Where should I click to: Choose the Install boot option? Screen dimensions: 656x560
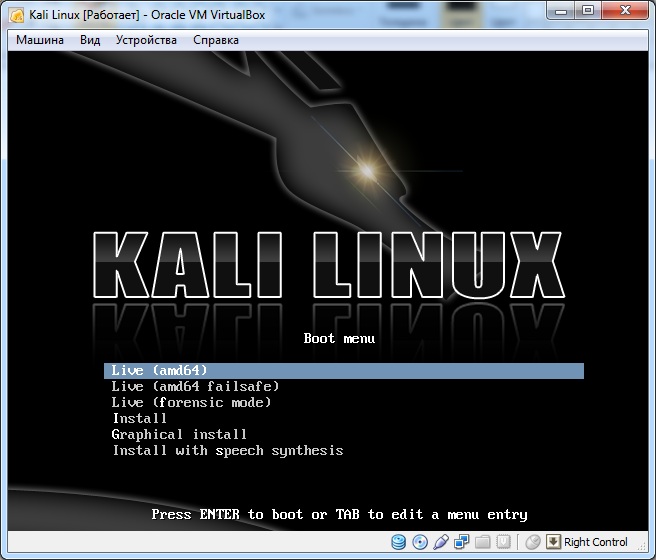coord(140,418)
